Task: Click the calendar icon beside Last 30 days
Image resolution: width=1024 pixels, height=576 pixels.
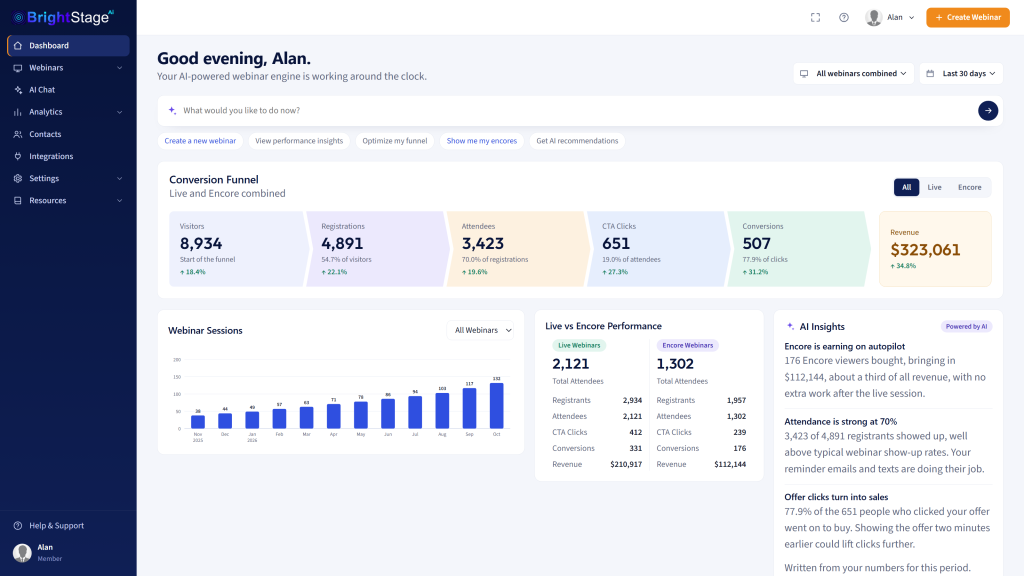Action: (930, 74)
